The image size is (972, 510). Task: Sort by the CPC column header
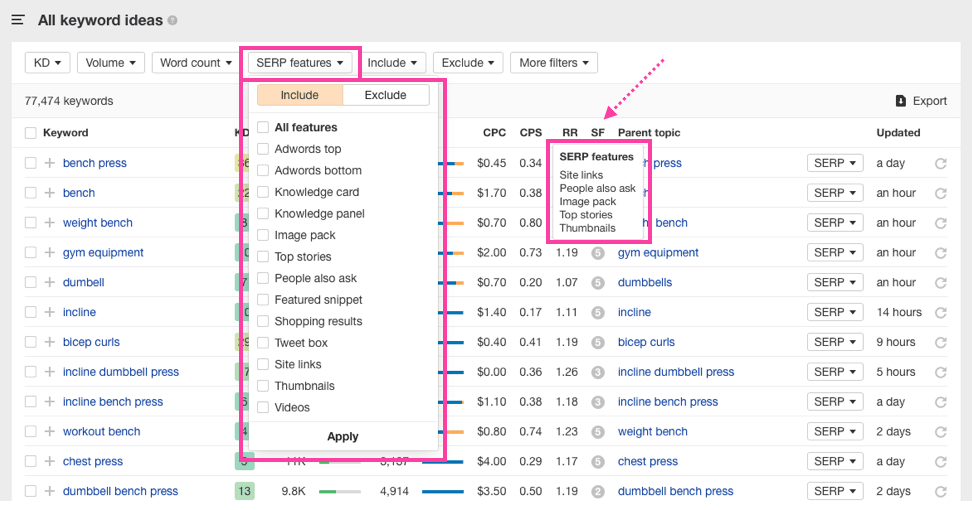click(494, 133)
